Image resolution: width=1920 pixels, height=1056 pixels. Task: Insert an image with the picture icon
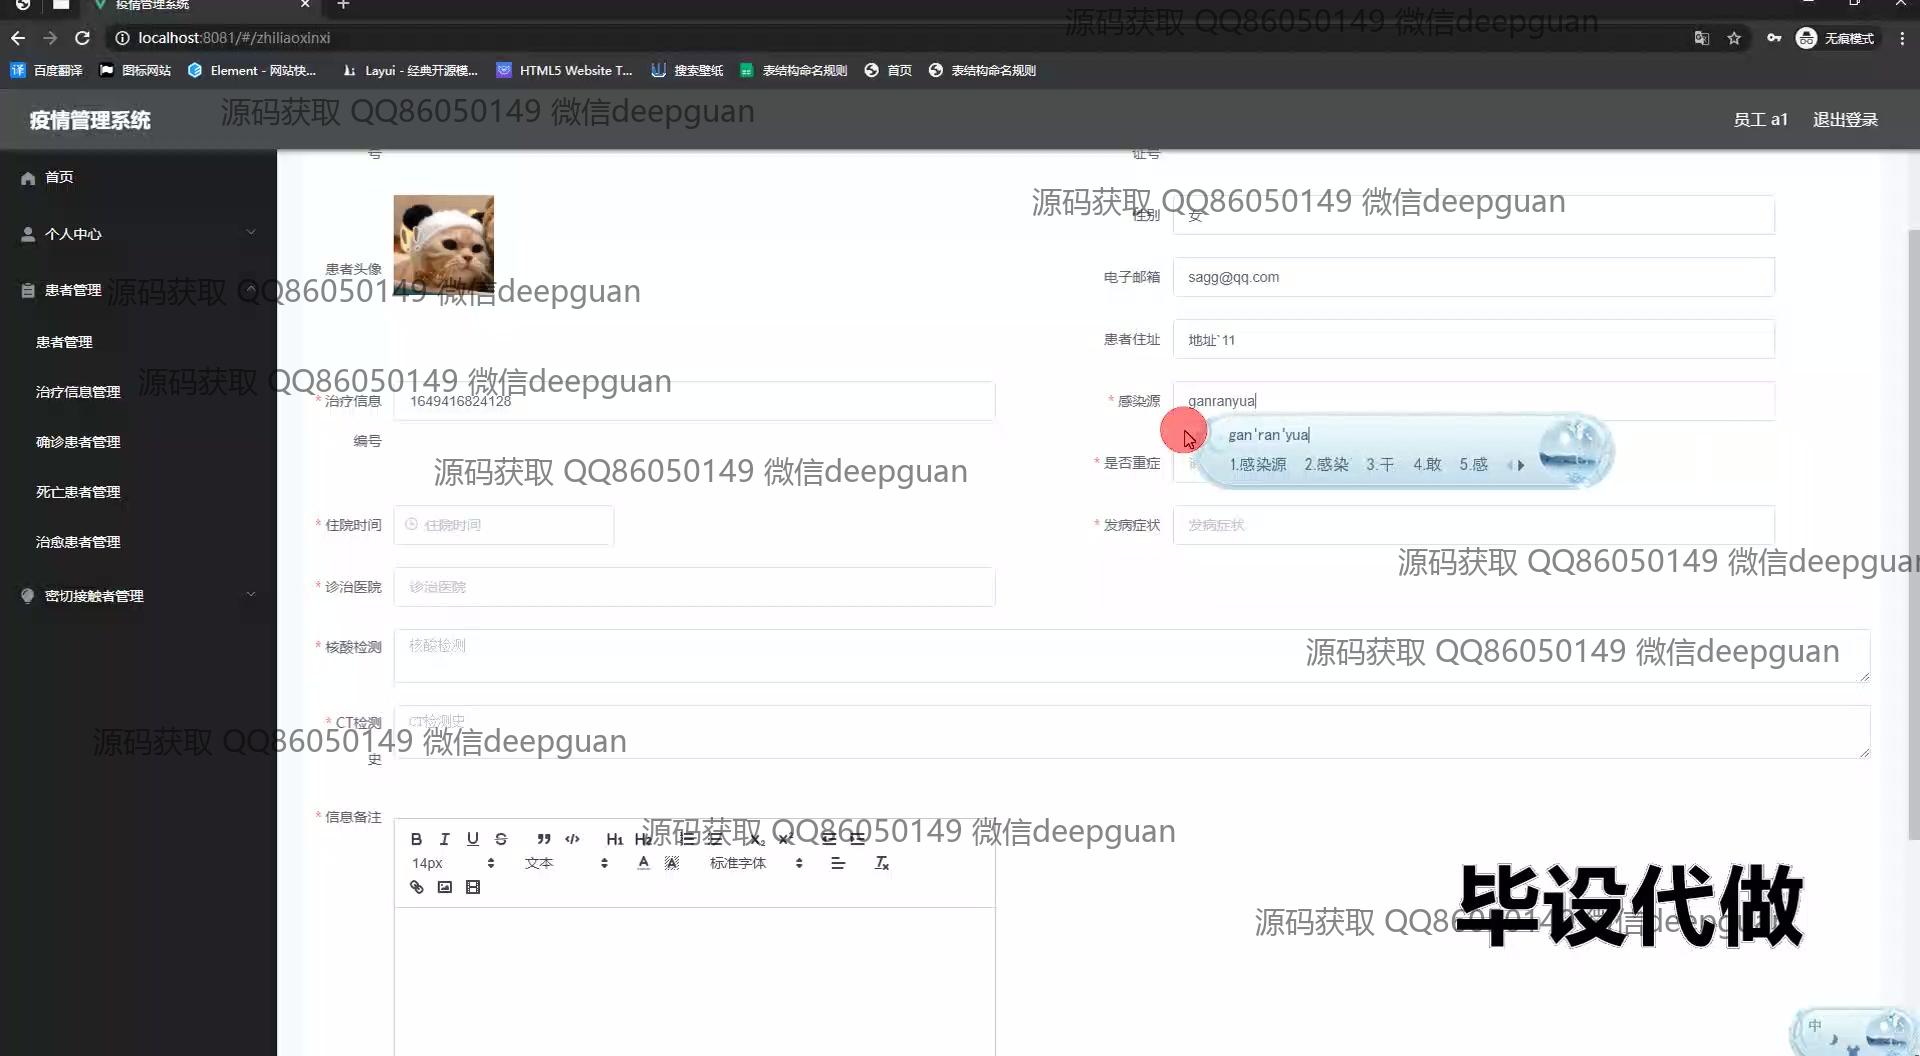tap(445, 887)
